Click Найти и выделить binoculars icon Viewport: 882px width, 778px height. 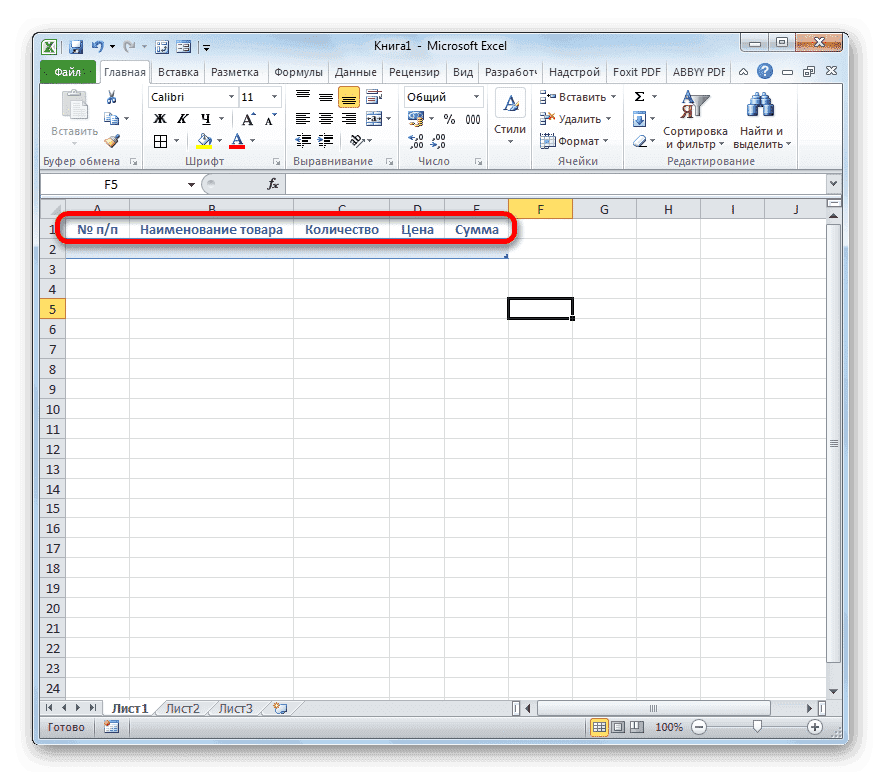pyautogui.click(x=759, y=105)
